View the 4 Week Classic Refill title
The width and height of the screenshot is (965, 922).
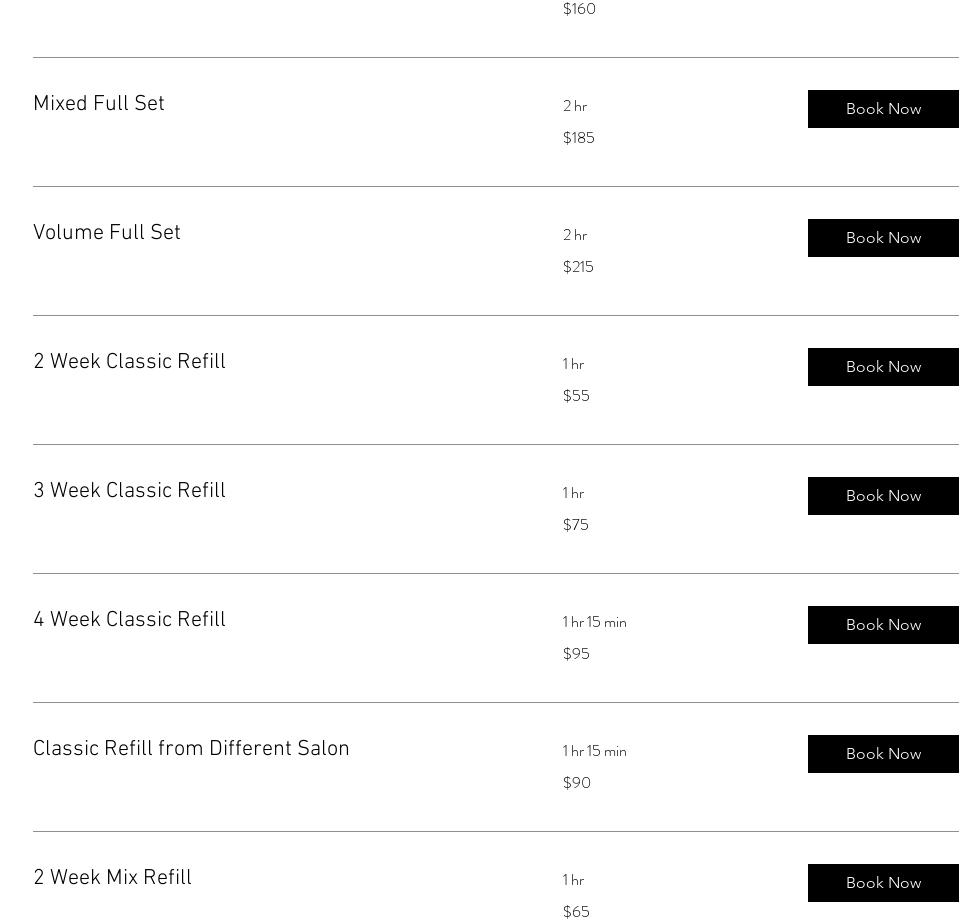pyautogui.click(x=129, y=621)
